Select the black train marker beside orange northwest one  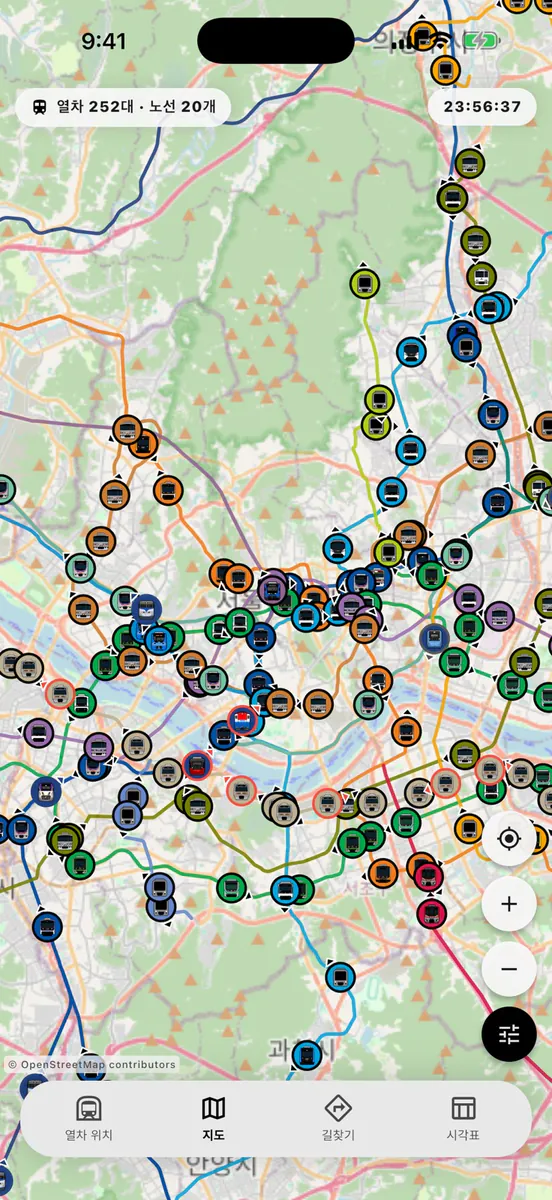[x=144, y=443]
